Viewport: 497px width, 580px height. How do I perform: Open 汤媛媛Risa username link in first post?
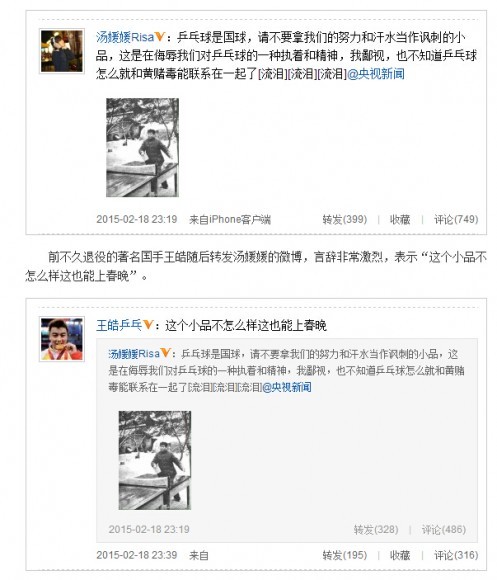click(125, 37)
